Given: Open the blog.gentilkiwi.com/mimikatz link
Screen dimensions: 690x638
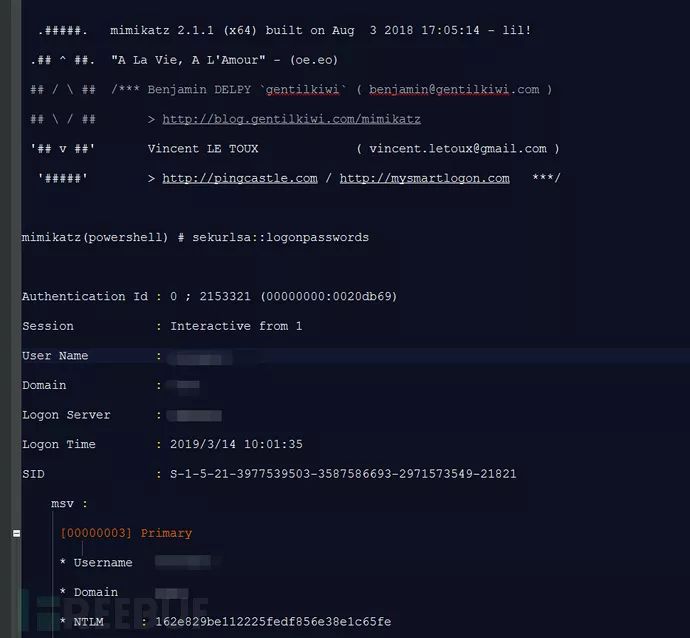Looking at the screenshot, I should click(291, 119).
